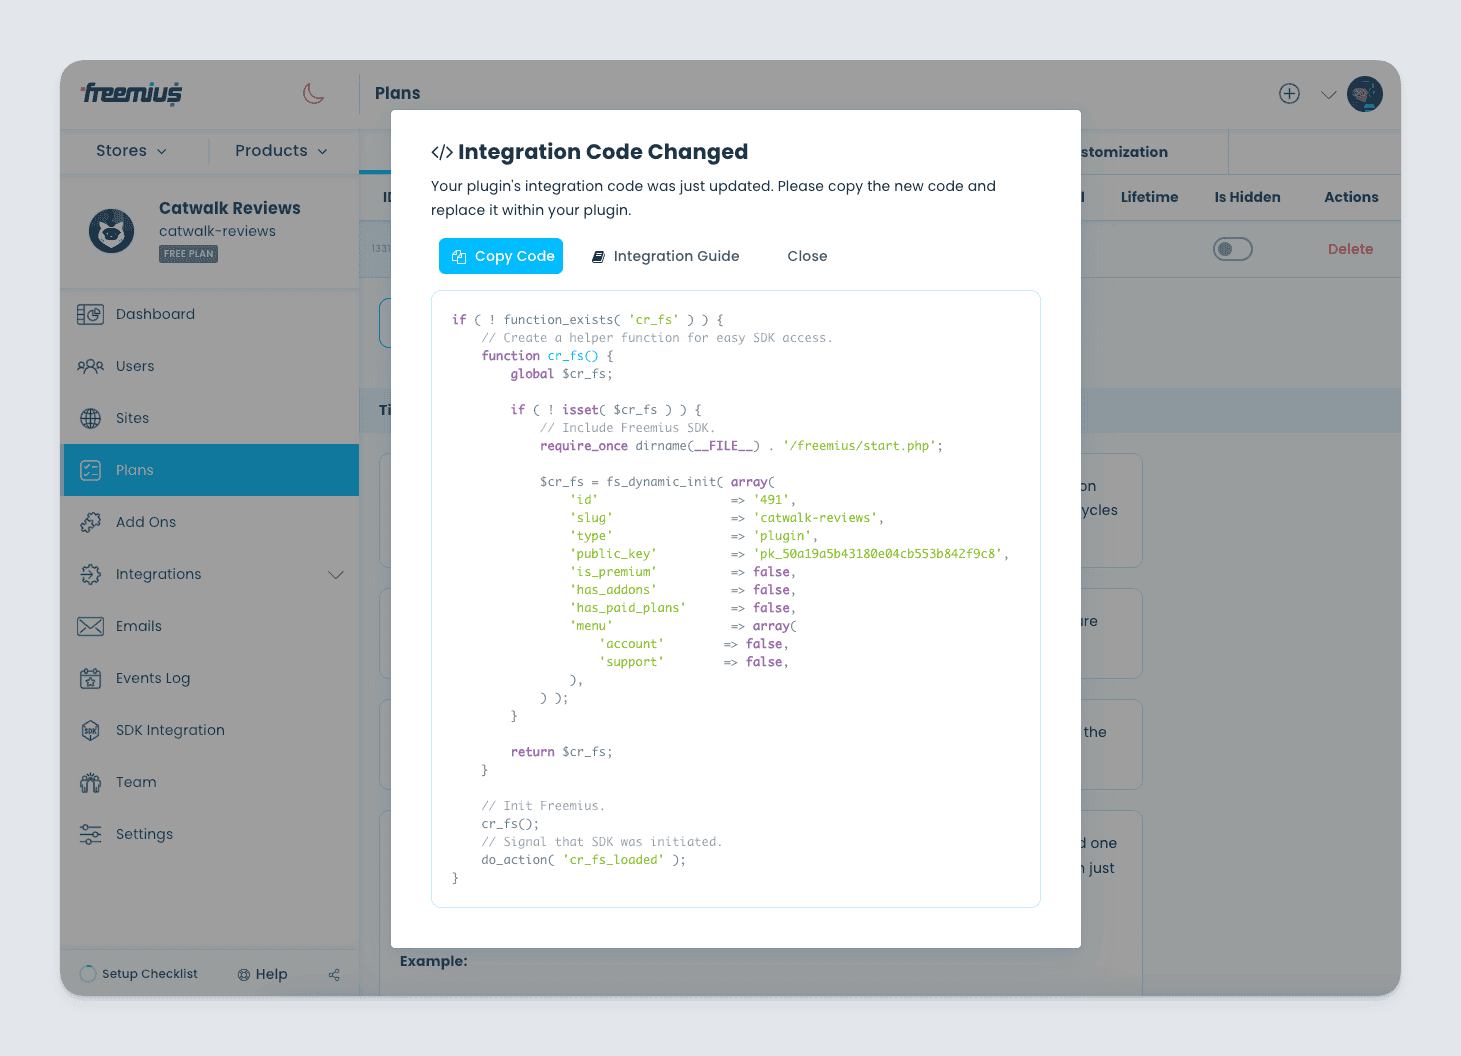Click the plus circle add icon
Viewport: 1461px width, 1056px height.
(1289, 93)
